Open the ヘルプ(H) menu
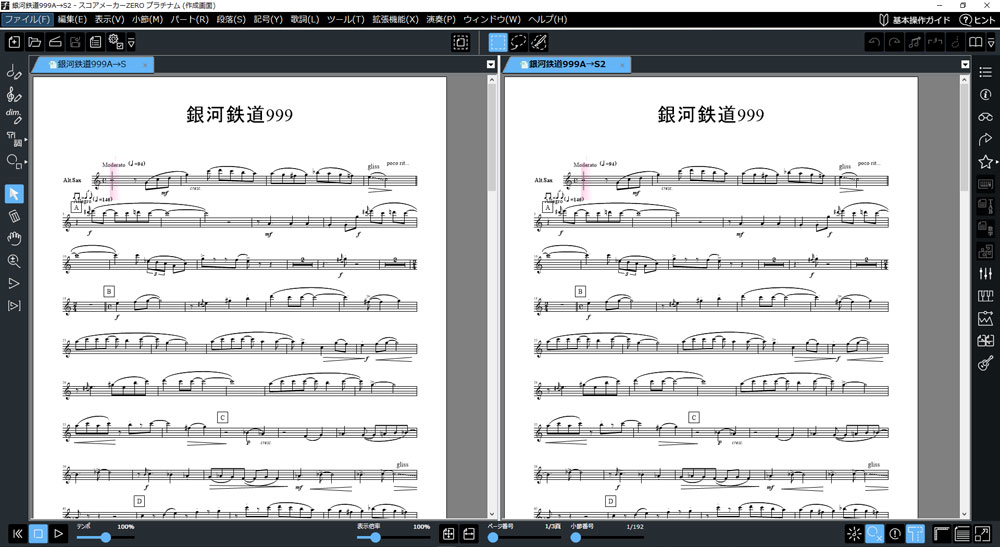The width and height of the screenshot is (1000, 547). 547,19
